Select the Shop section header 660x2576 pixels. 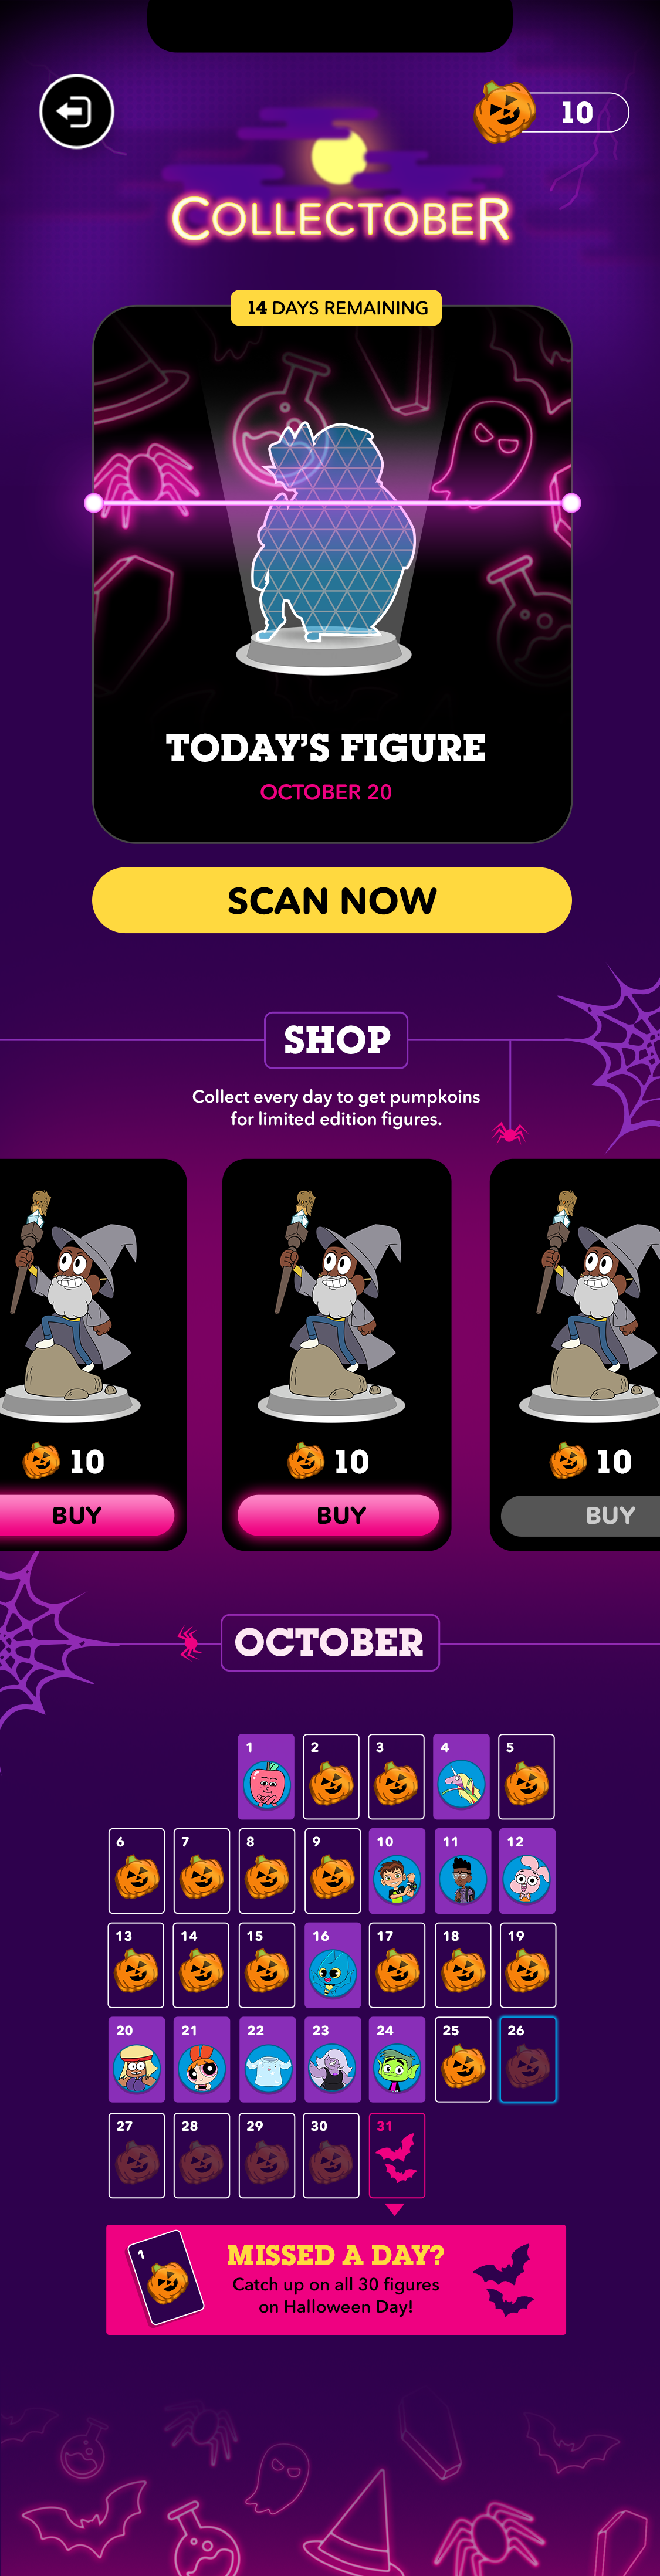tap(336, 1040)
